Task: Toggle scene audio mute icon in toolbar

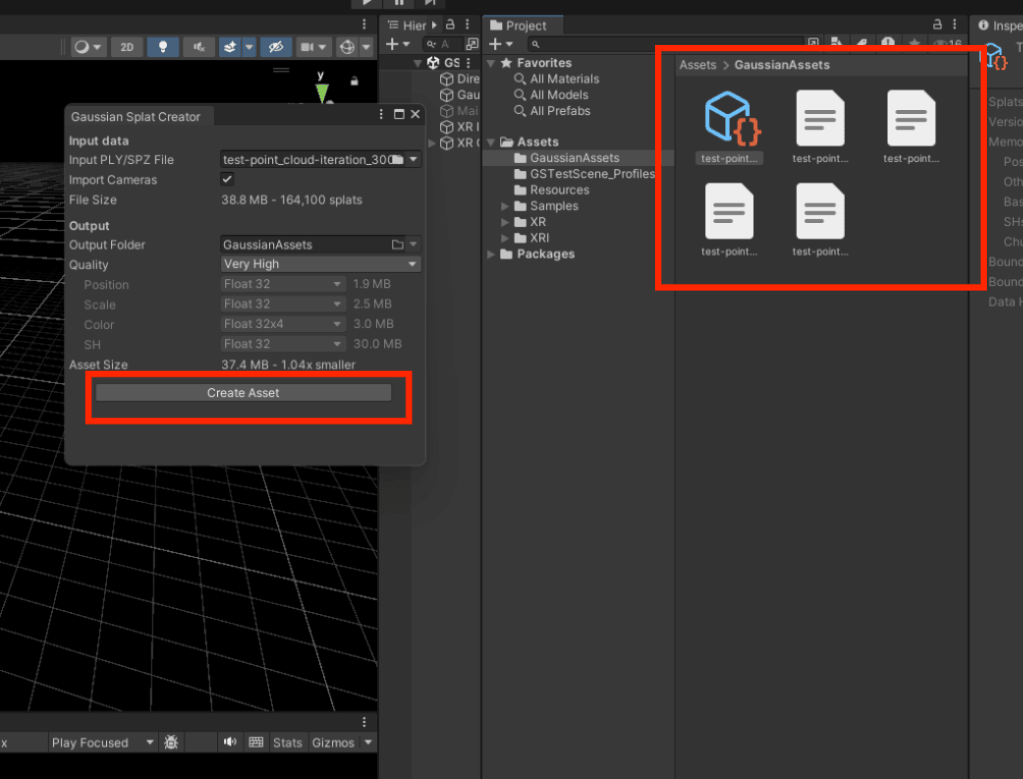Action: 198,47
